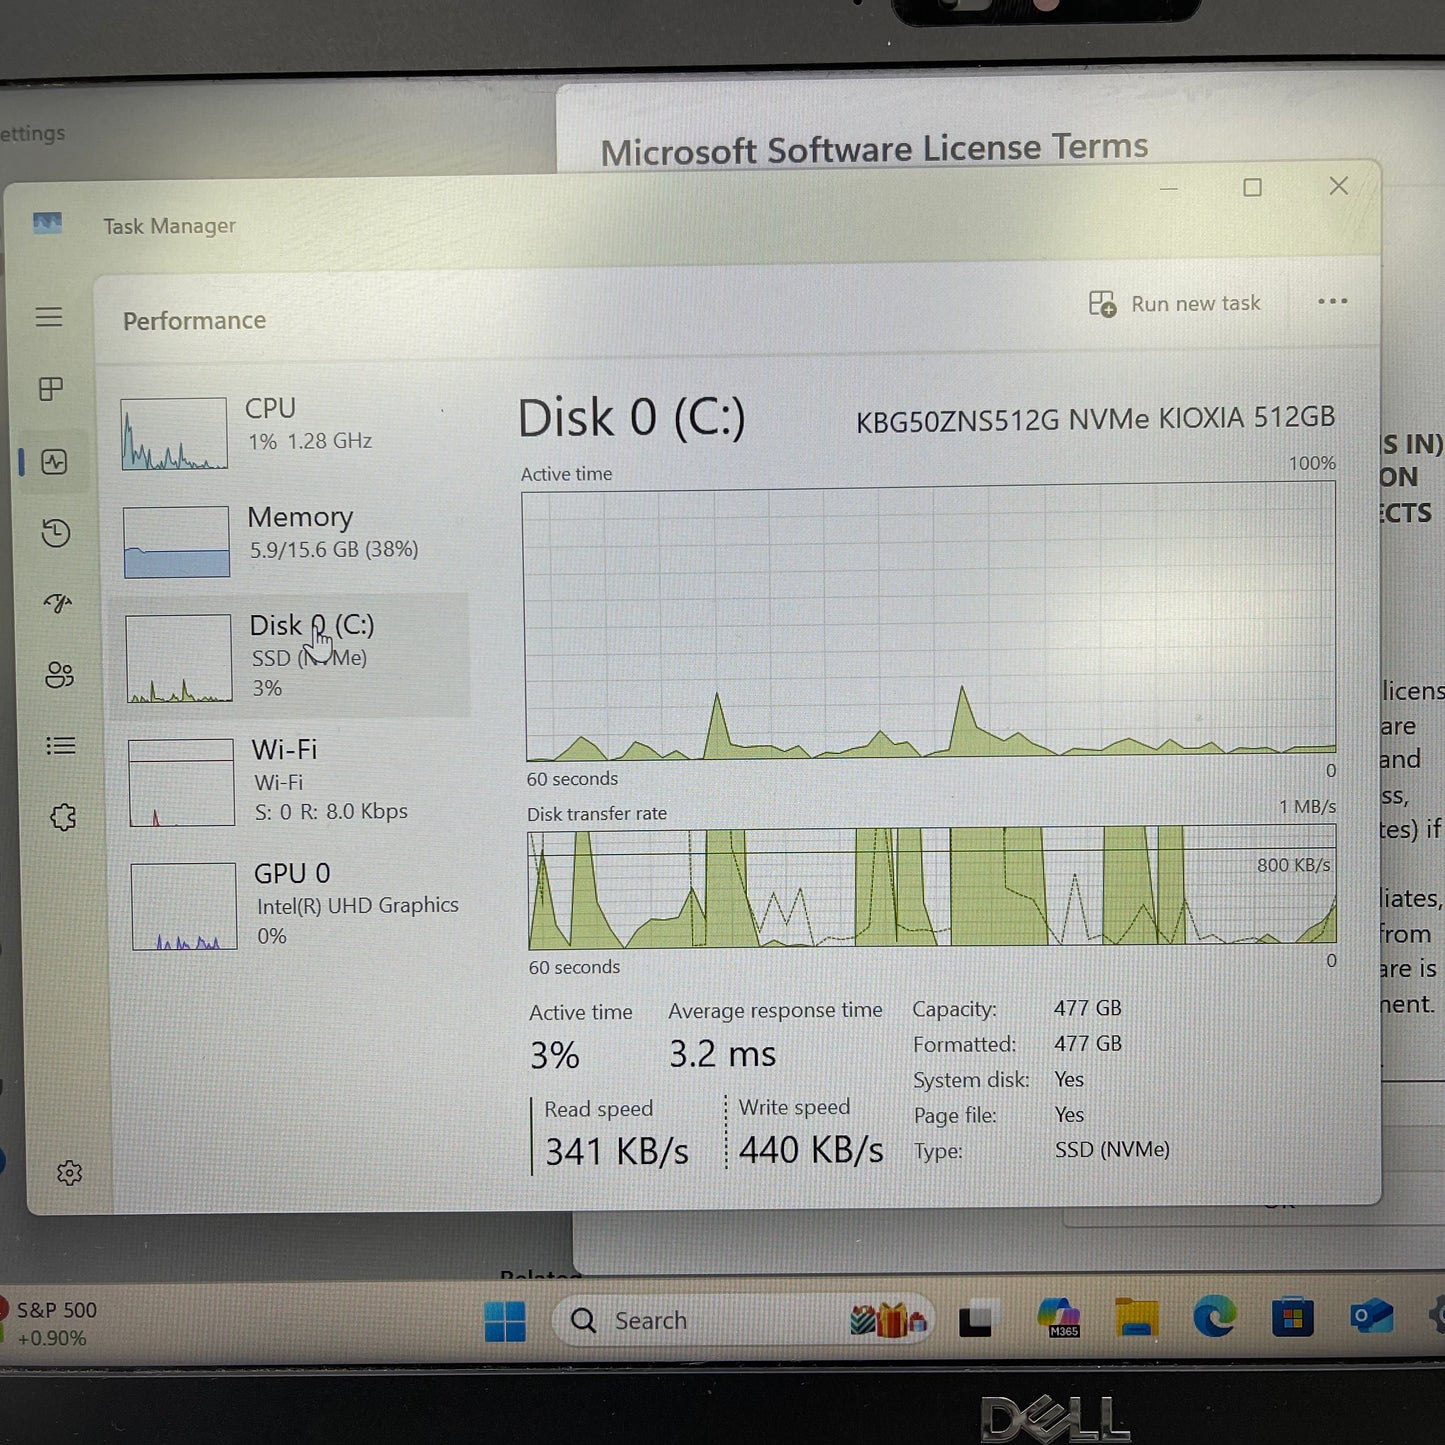Open the Processes page in the sidebar
The image size is (1445, 1445).
pyautogui.click(x=49, y=389)
